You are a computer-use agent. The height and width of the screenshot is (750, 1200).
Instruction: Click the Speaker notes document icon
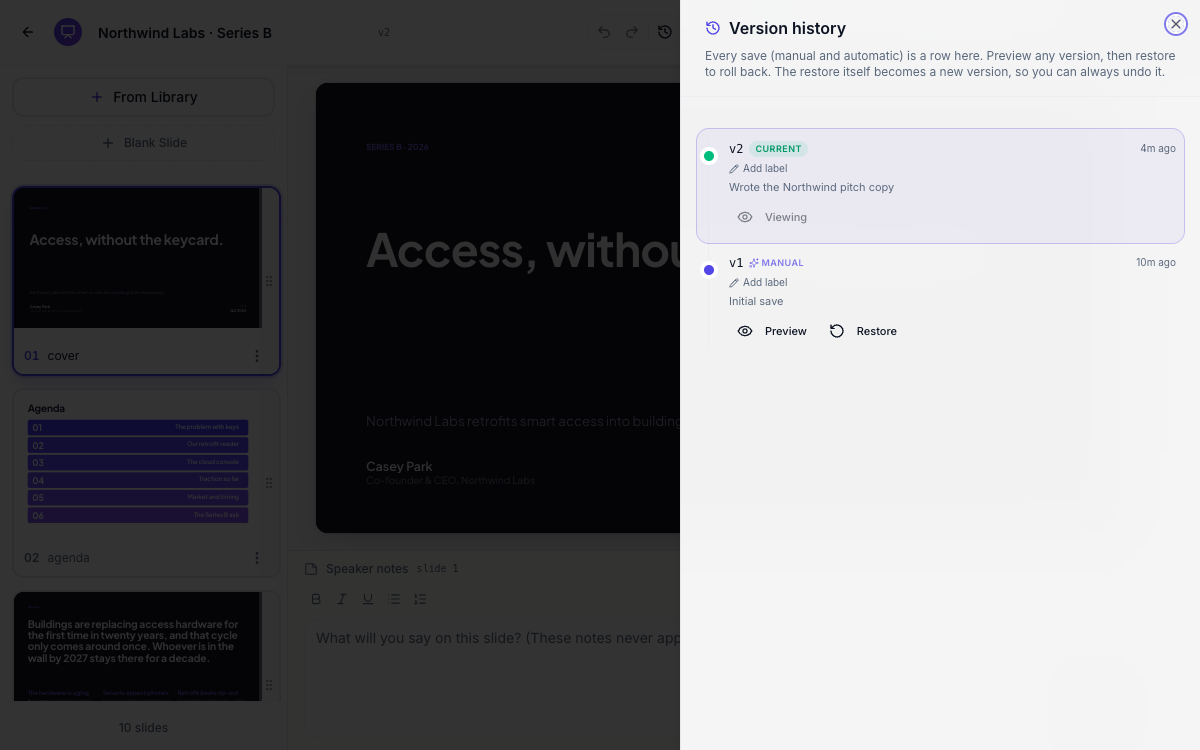311,569
